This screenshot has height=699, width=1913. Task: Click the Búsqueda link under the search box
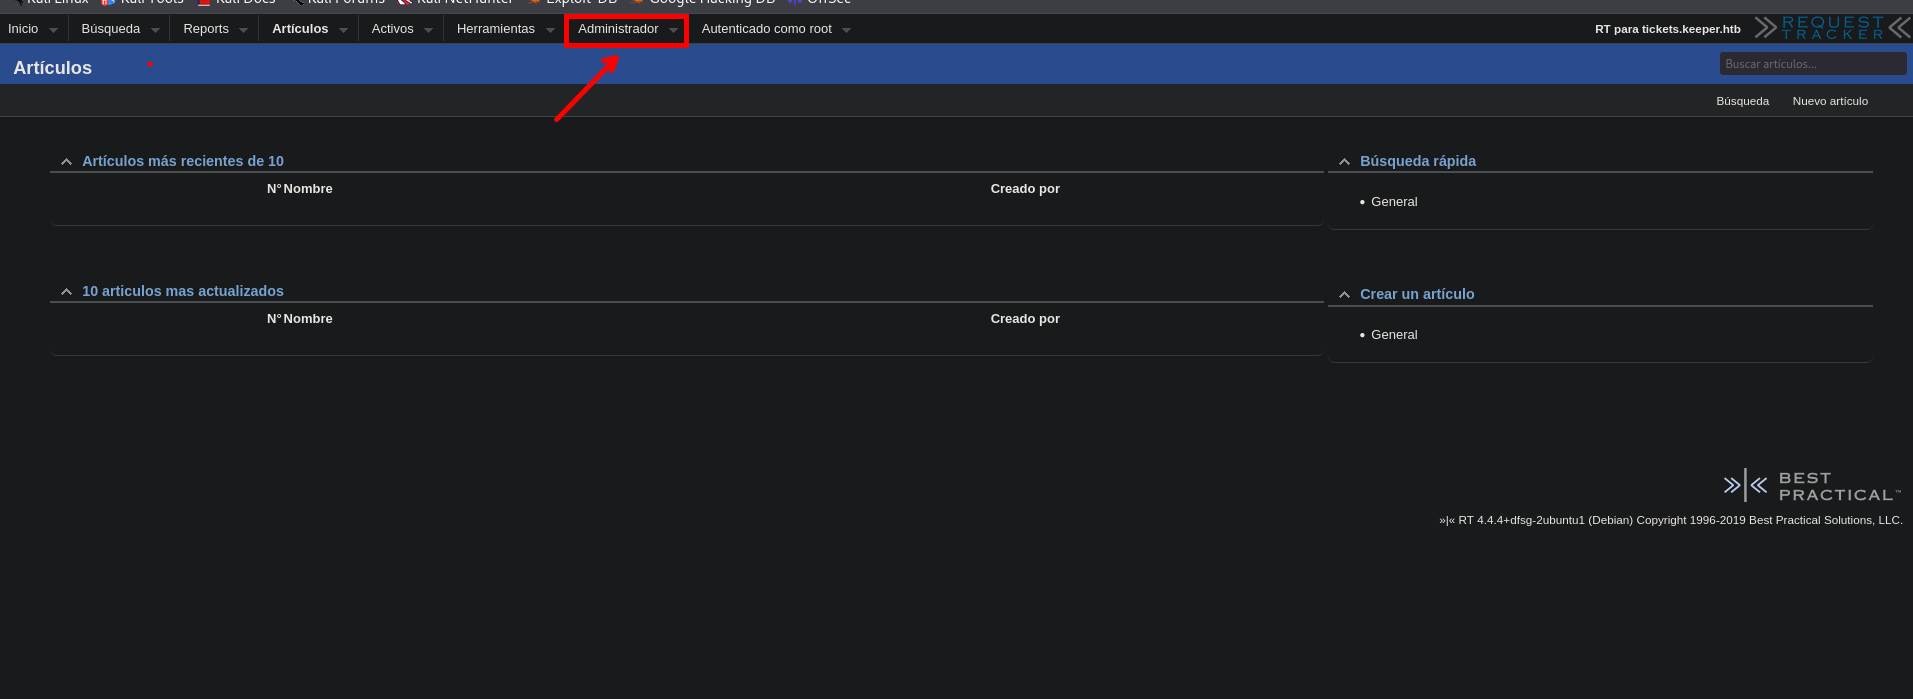pyautogui.click(x=1742, y=101)
